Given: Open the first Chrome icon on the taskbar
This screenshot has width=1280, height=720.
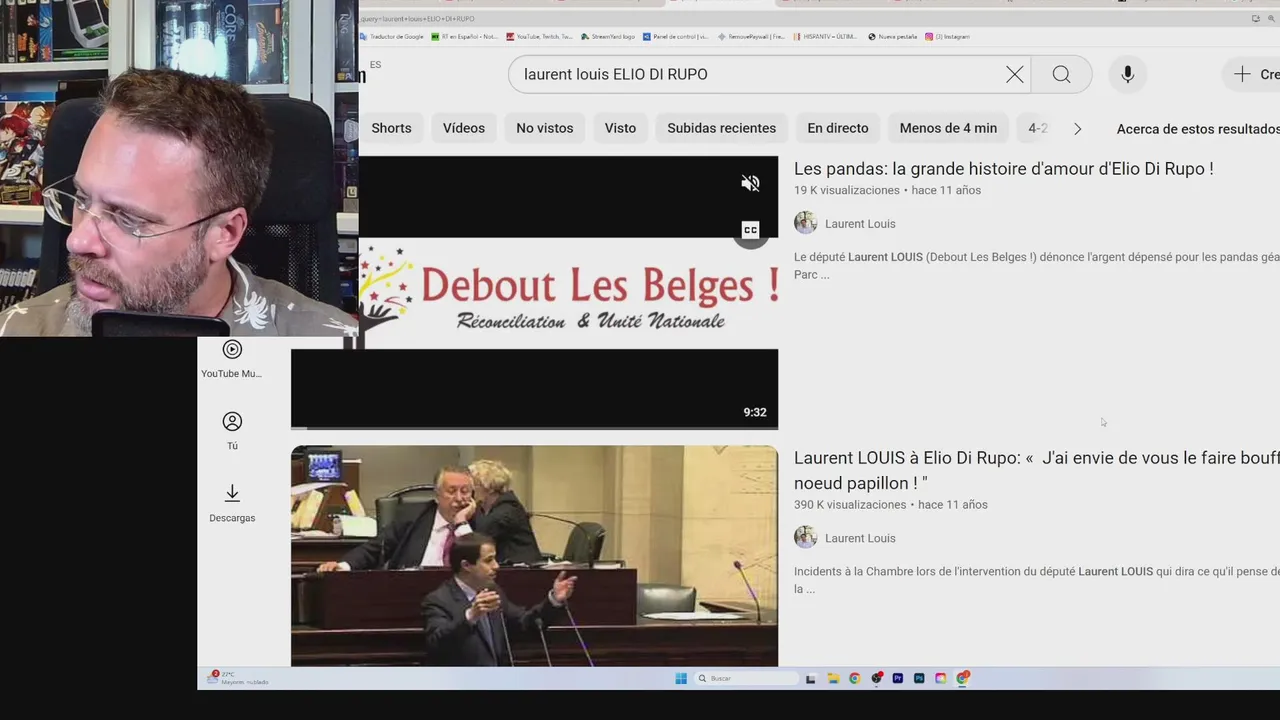Looking at the screenshot, I should click(854, 678).
